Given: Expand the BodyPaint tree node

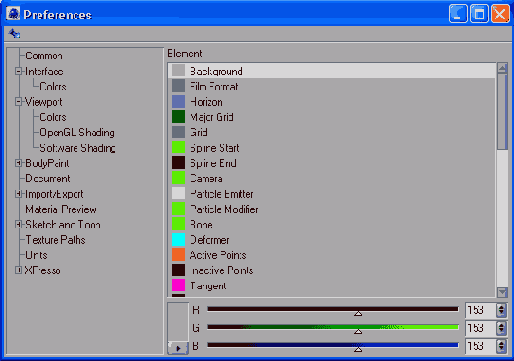Looking at the screenshot, I should pyautogui.click(x=18, y=163).
